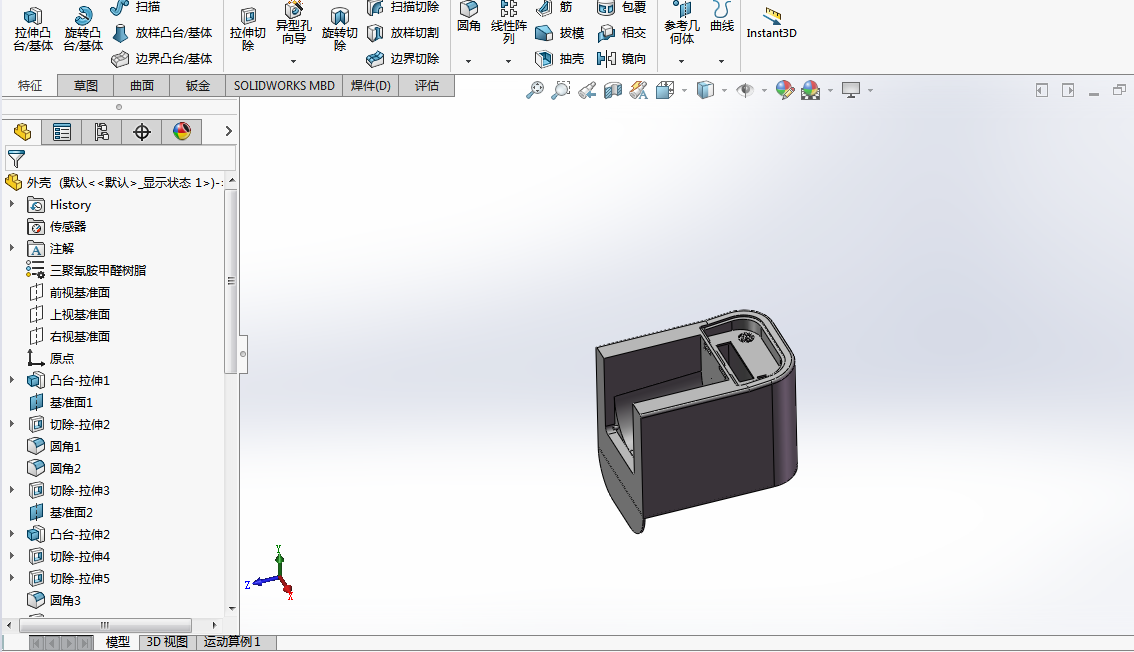
Task: Toggle Instant3D mode
Action: pyautogui.click(x=772, y=23)
